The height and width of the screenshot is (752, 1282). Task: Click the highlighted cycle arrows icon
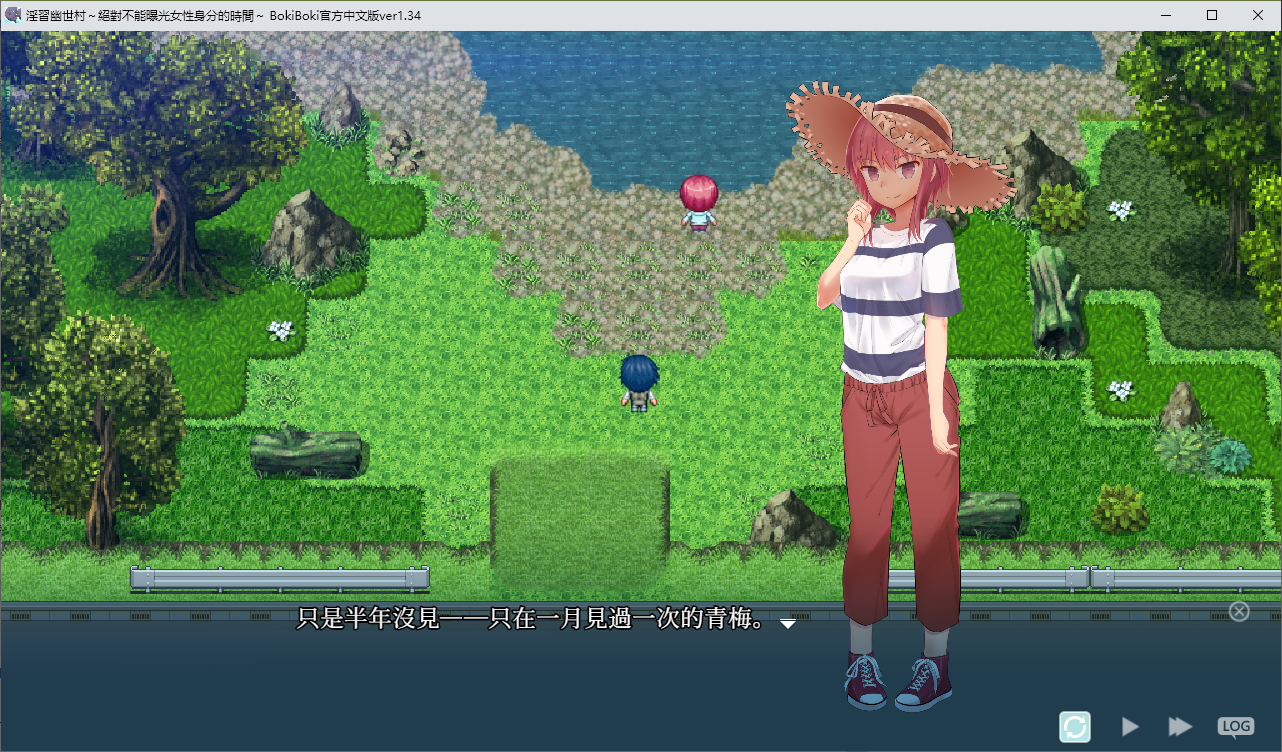1075,726
